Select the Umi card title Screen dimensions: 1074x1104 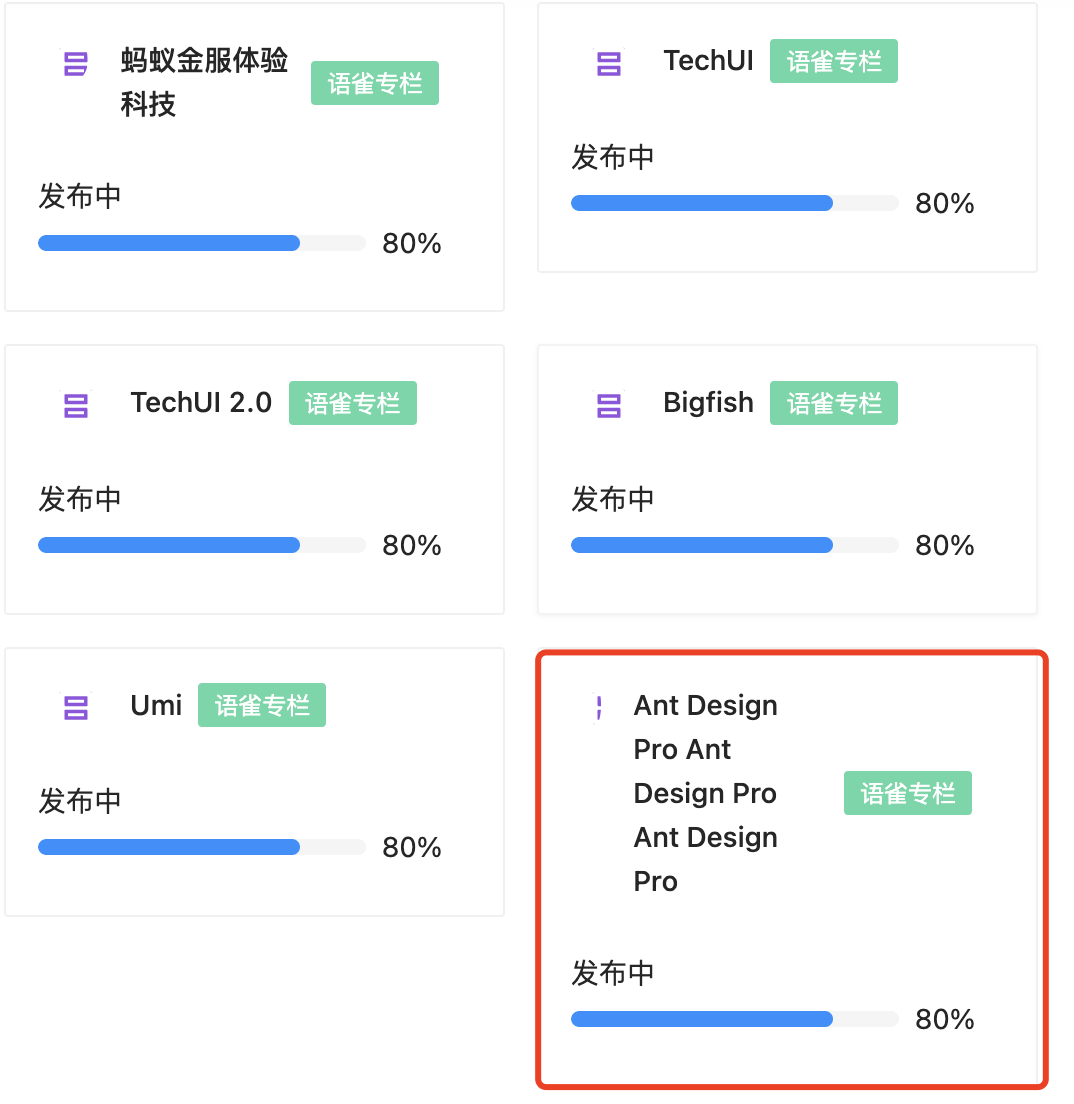[155, 705]
